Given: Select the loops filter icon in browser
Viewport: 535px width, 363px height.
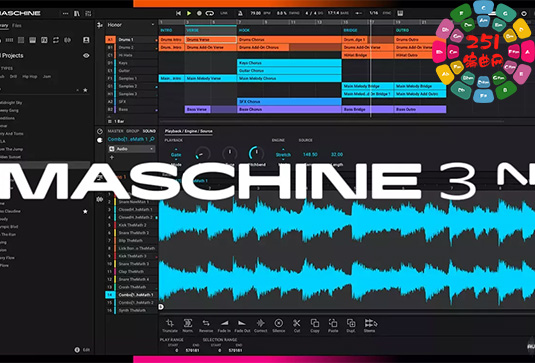Looking at the screenshot, I should [56, 40].
